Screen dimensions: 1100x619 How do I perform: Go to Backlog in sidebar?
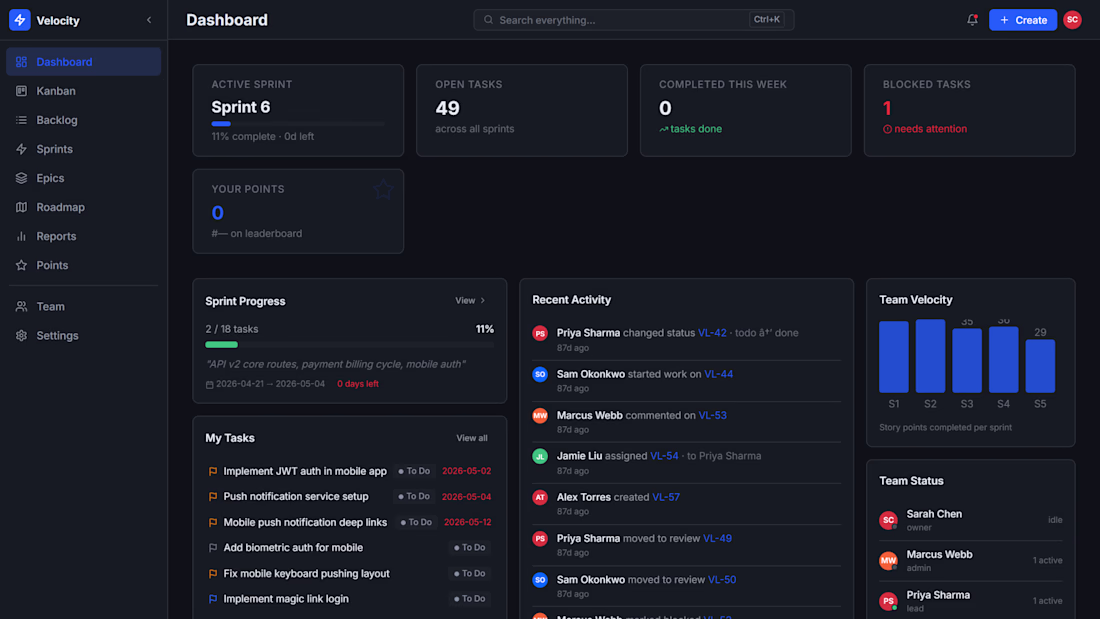pos(83,120)
